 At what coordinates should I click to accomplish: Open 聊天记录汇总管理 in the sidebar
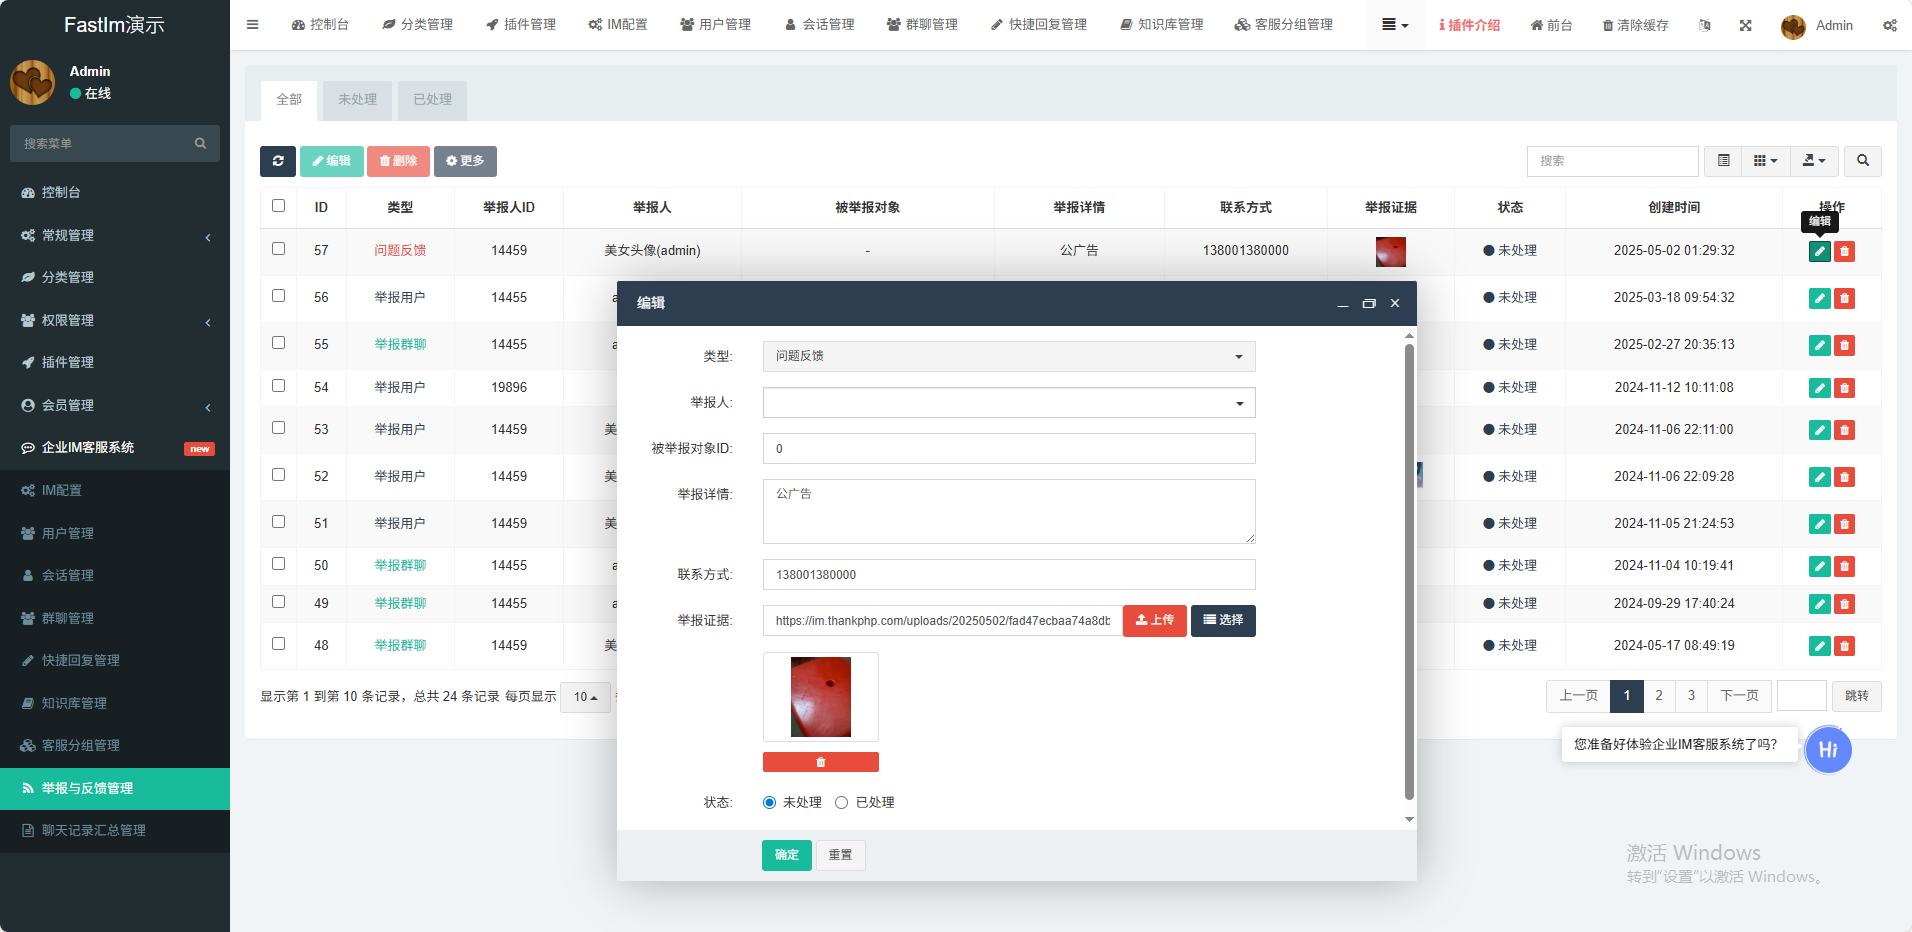coord(94,831)
